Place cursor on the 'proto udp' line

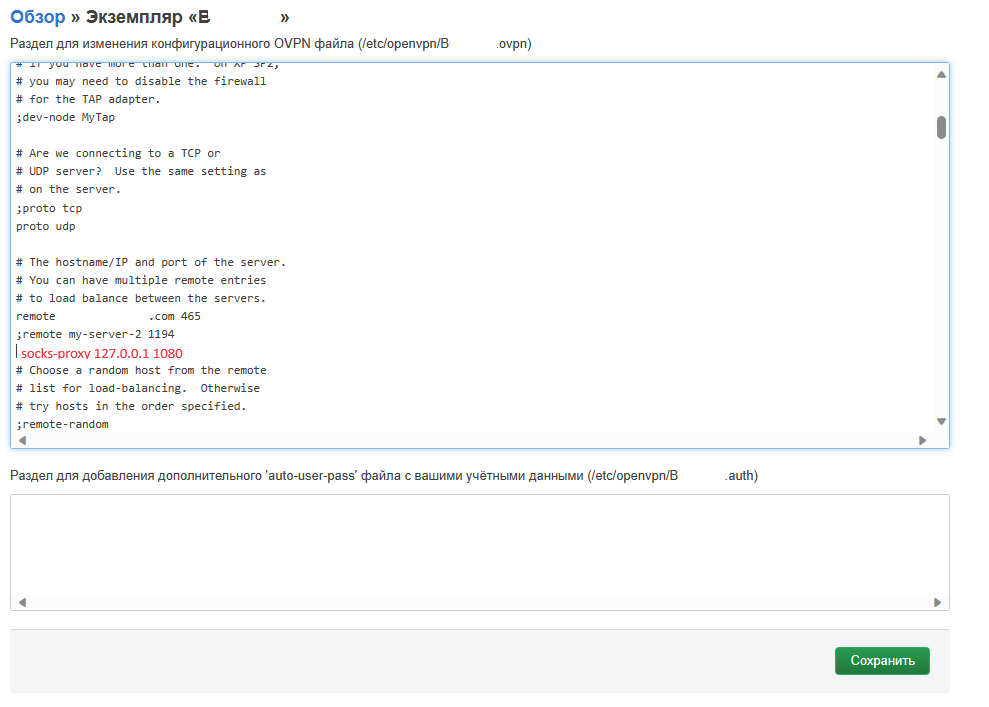click(x=46, y=226)
